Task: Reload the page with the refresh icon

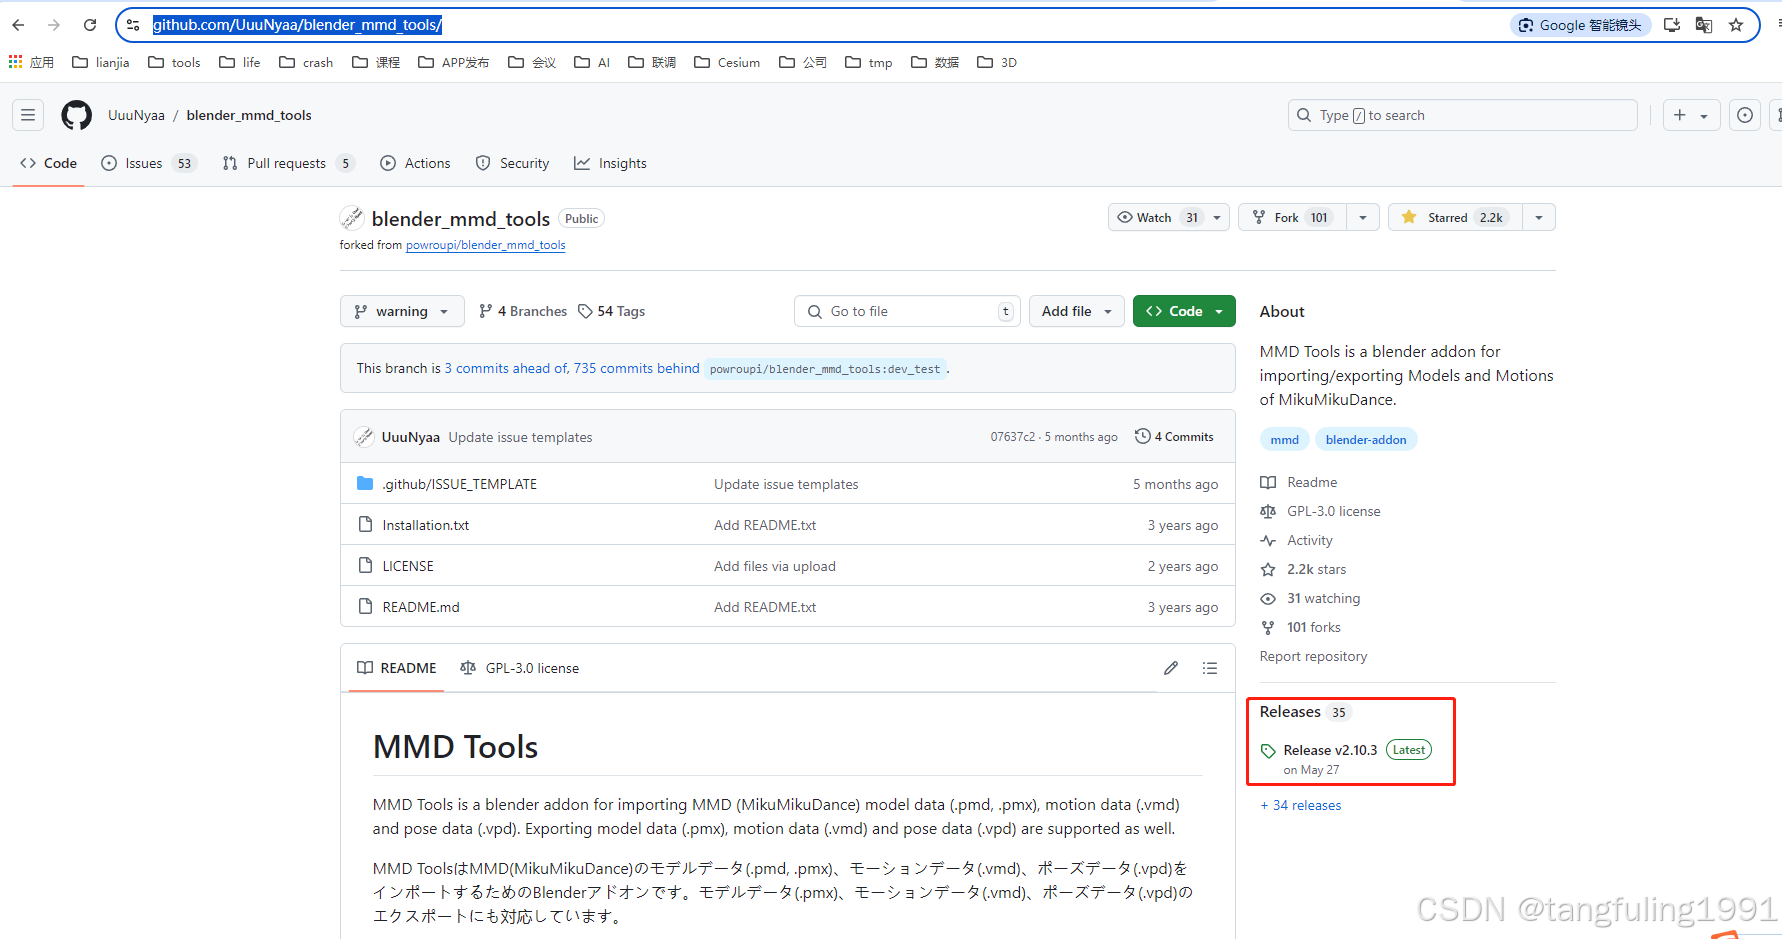Action: click(x=90, y=25)
